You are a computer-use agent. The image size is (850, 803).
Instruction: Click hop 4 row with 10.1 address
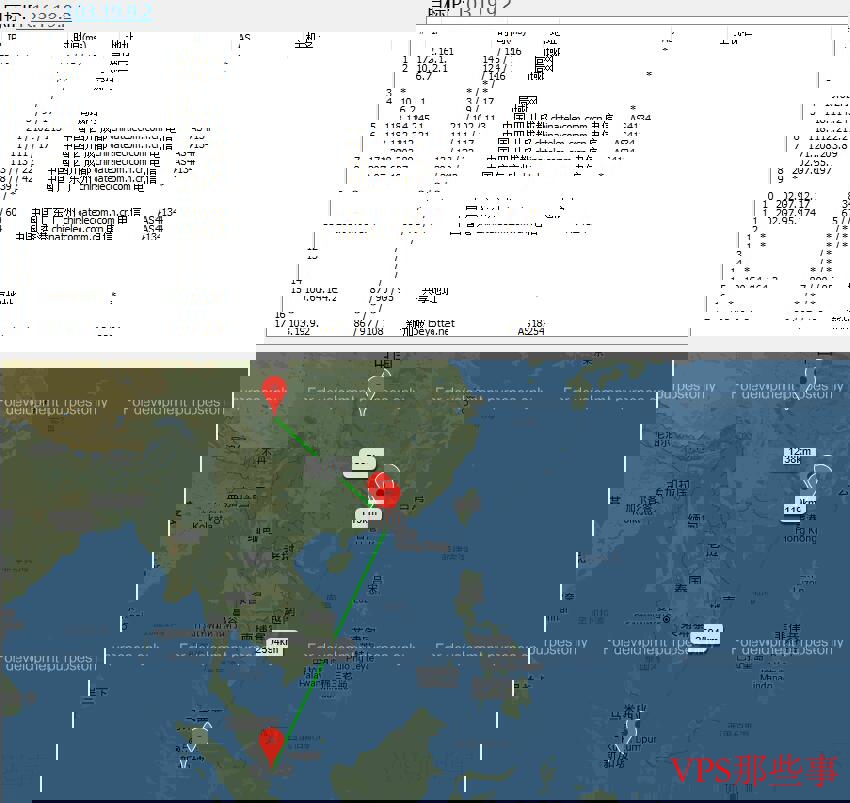(x=450, y=101)
